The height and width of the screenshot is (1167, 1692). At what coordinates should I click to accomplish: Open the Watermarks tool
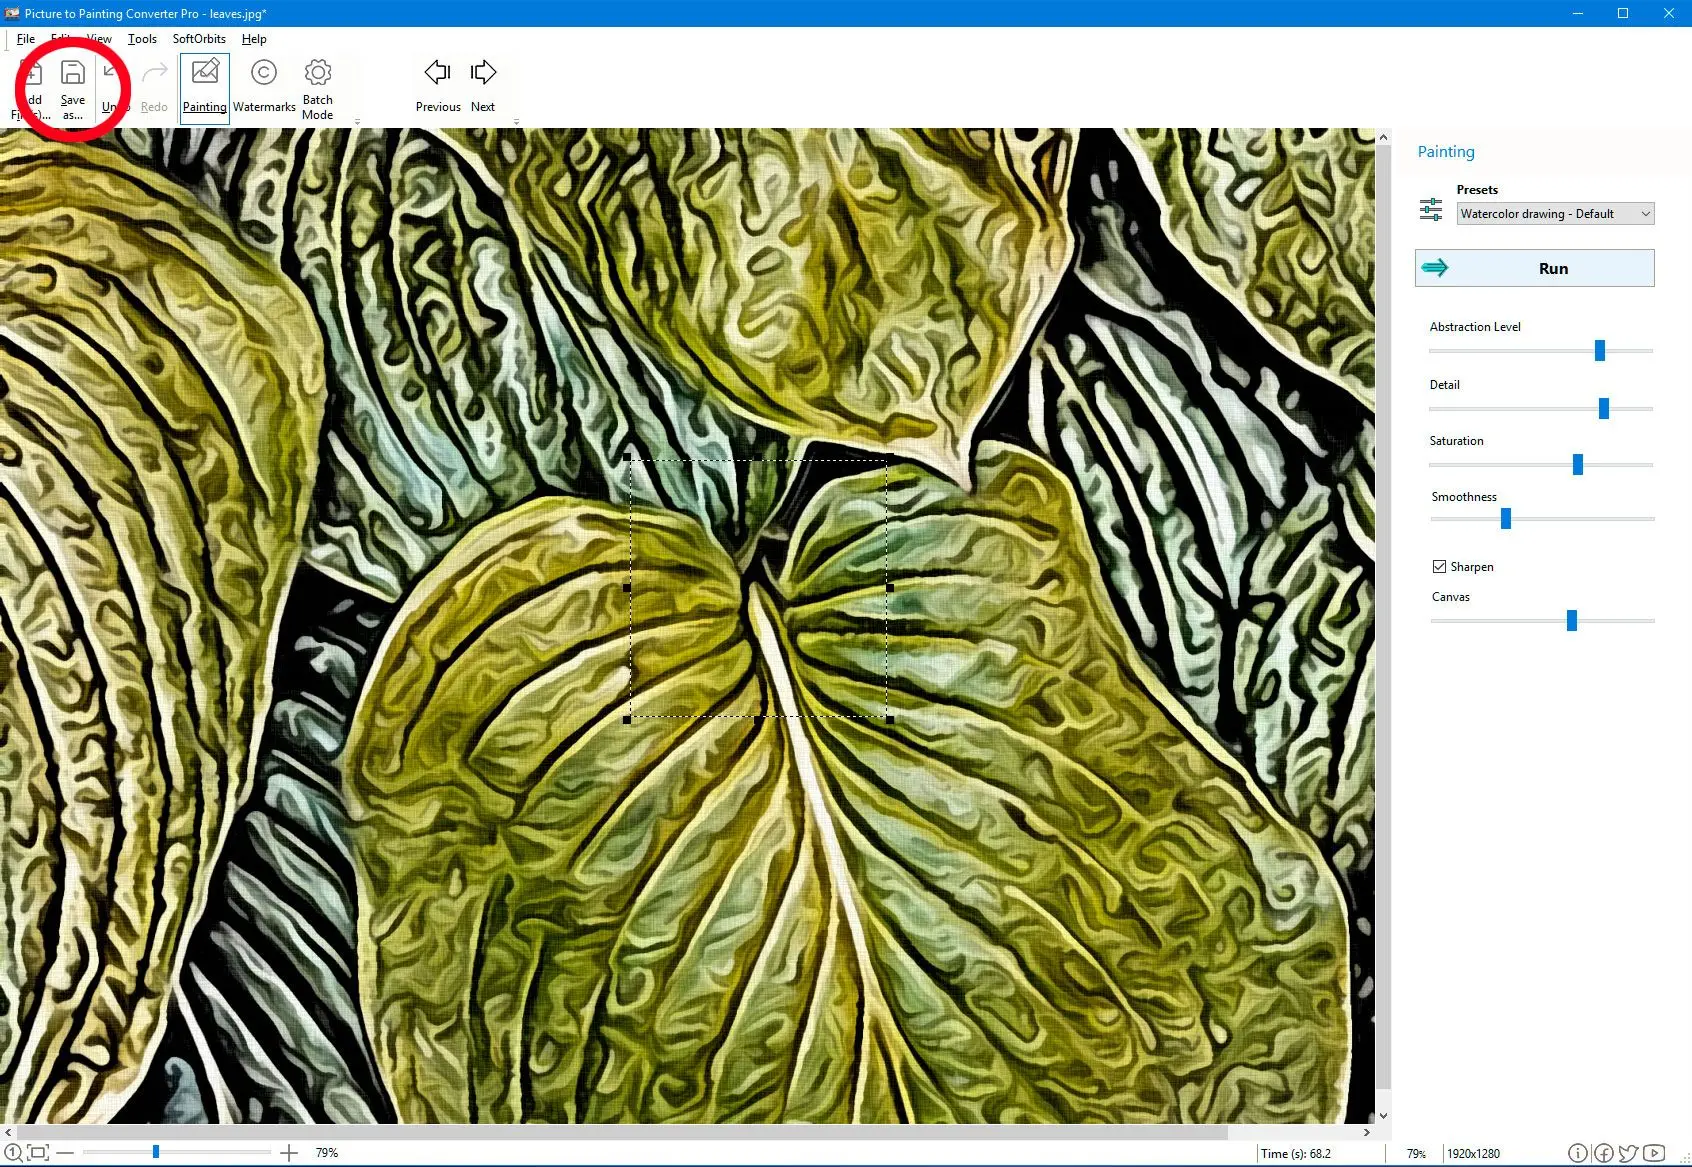[264, 87]
